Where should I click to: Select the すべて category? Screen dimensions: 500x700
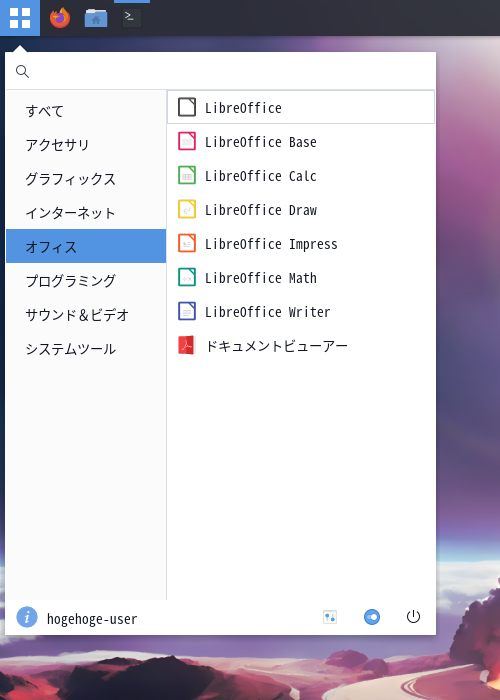86,111
